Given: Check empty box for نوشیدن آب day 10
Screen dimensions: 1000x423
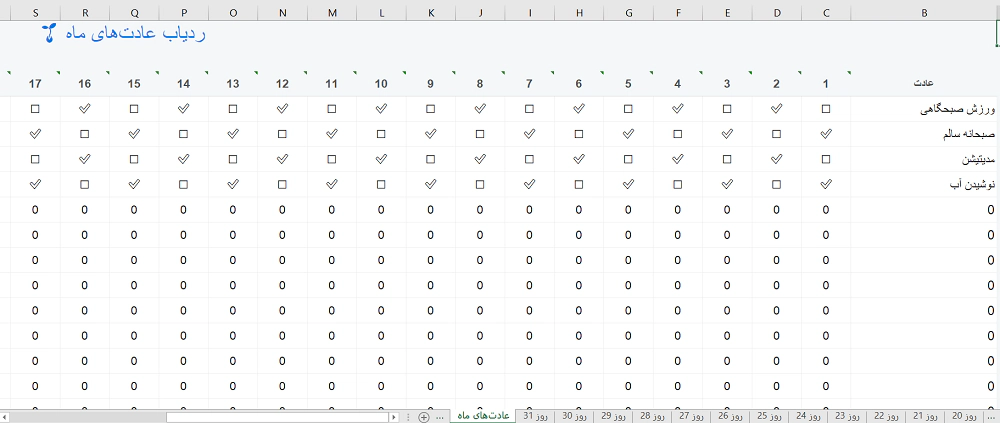Looking at the screenshot, I should 381,183.
